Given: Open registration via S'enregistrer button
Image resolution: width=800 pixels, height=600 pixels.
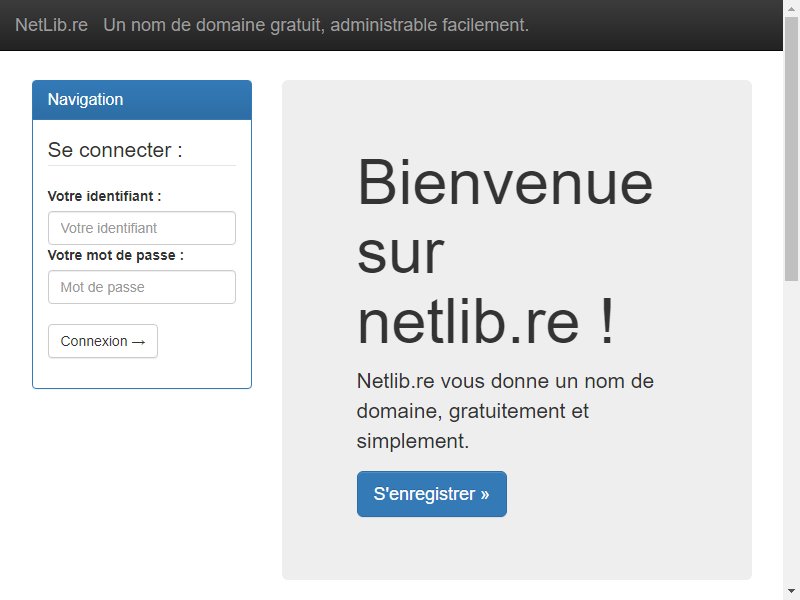Looking at the screenshot, I should [x=432, y=494].
